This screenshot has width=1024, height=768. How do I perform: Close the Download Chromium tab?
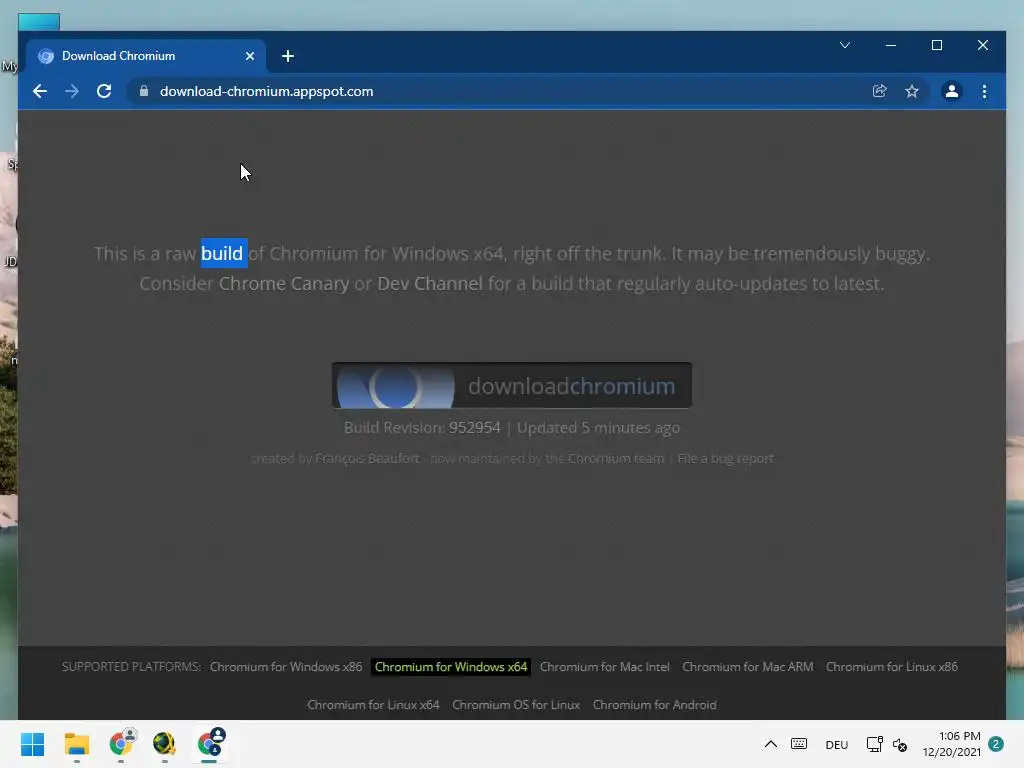249,56
